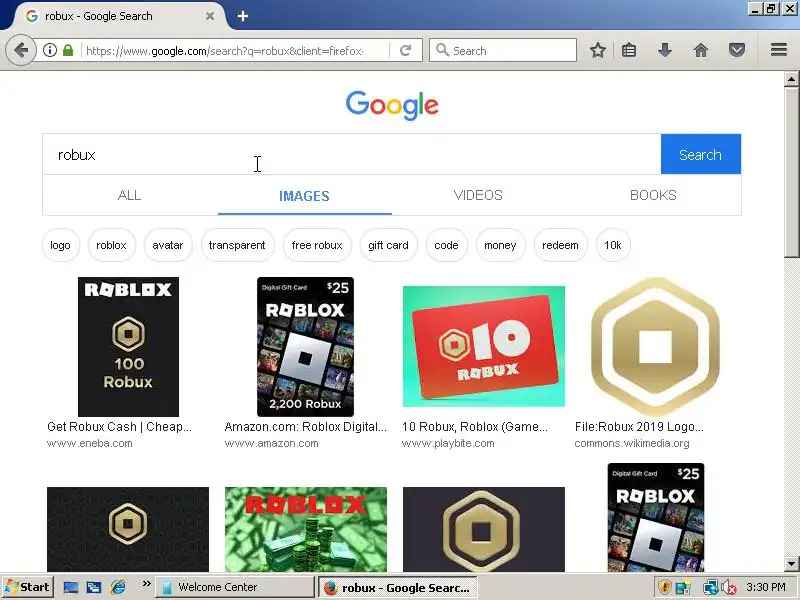Filter images by logo chip
Screen dimensions: 800x600
pyautogui.click(x=60, y=245)
